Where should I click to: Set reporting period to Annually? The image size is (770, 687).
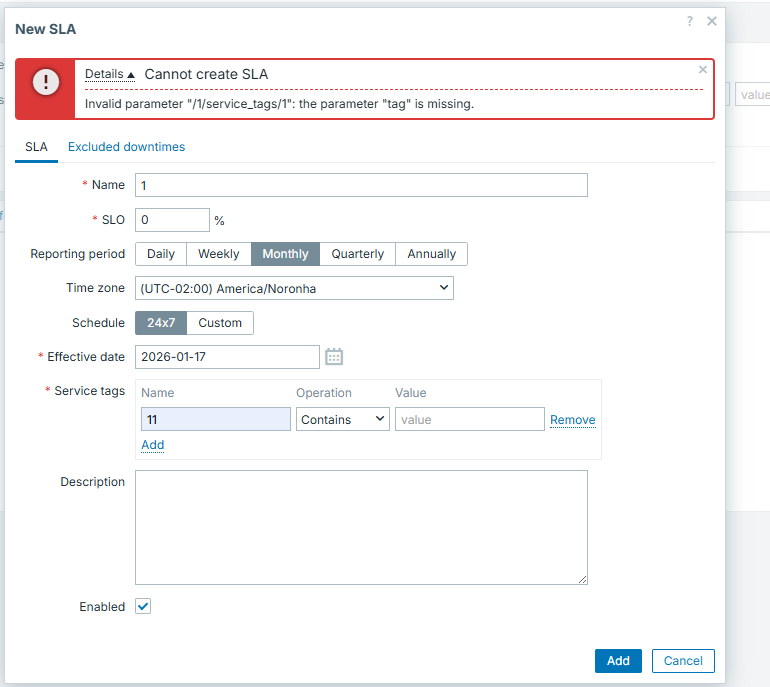click(431, 254)
